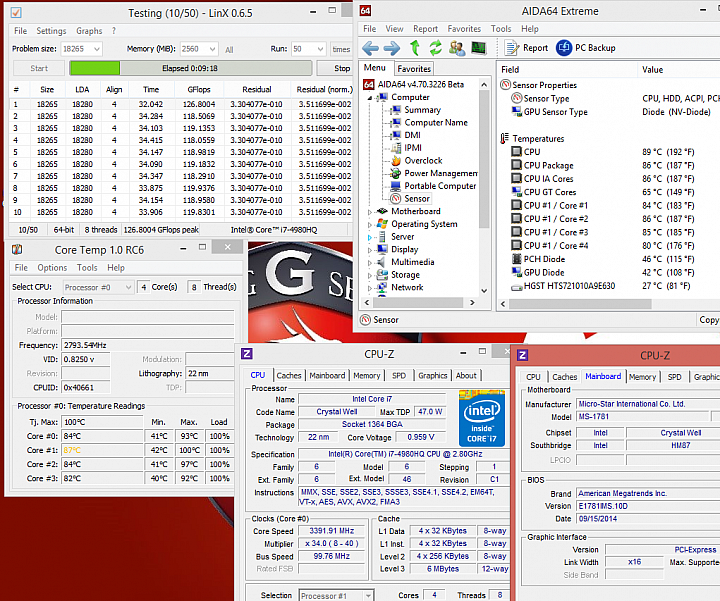Open the Mainboard tab in the CPU-Z Processor window
The width and height of the screenshot is (720, 601).
tap(327, 376)
